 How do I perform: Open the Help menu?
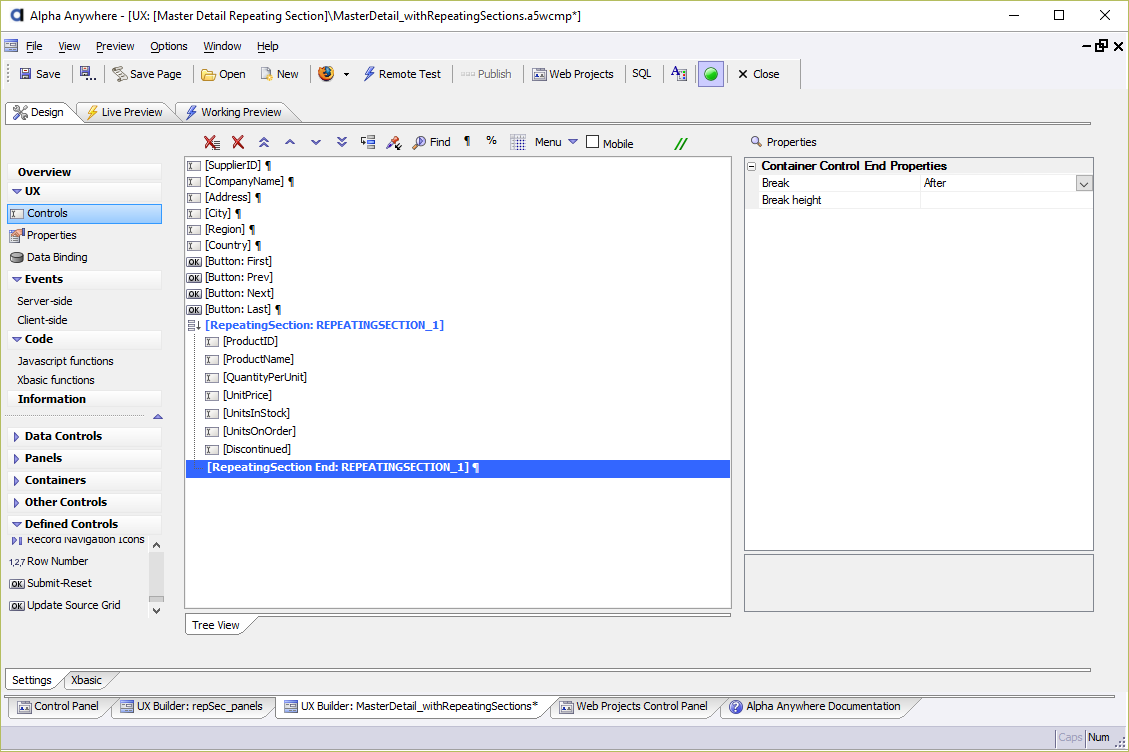267,46
